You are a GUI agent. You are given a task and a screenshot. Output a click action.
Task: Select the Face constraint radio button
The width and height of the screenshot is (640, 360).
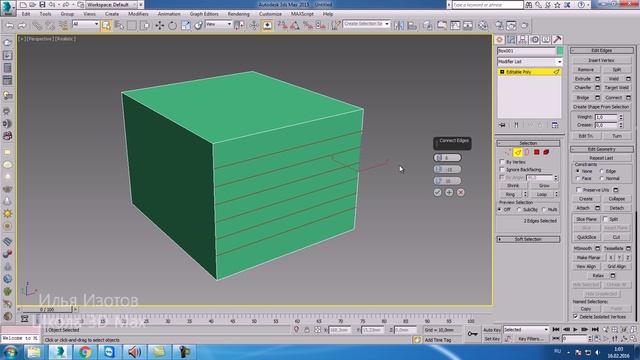coord(578,178)
